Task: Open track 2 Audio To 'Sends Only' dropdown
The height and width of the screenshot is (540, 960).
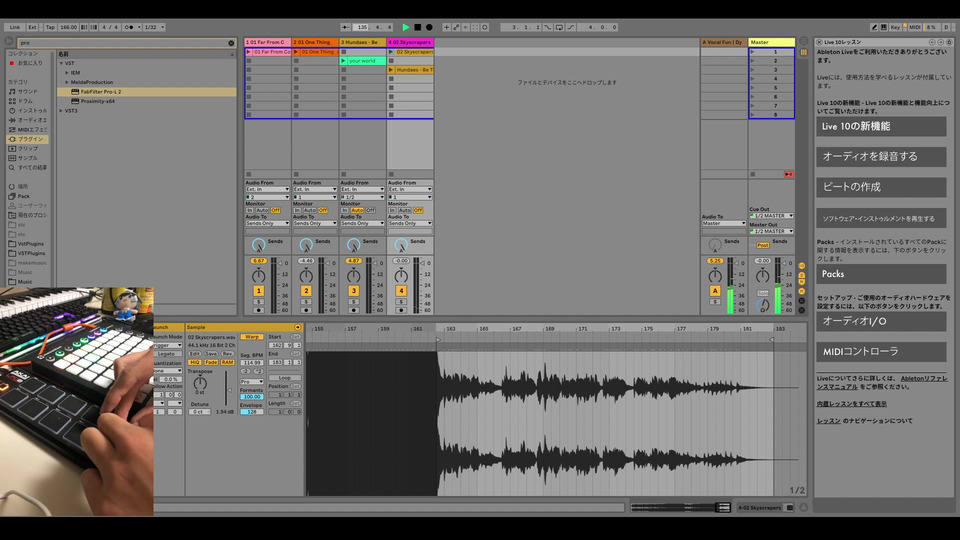Action: [315, 223]
